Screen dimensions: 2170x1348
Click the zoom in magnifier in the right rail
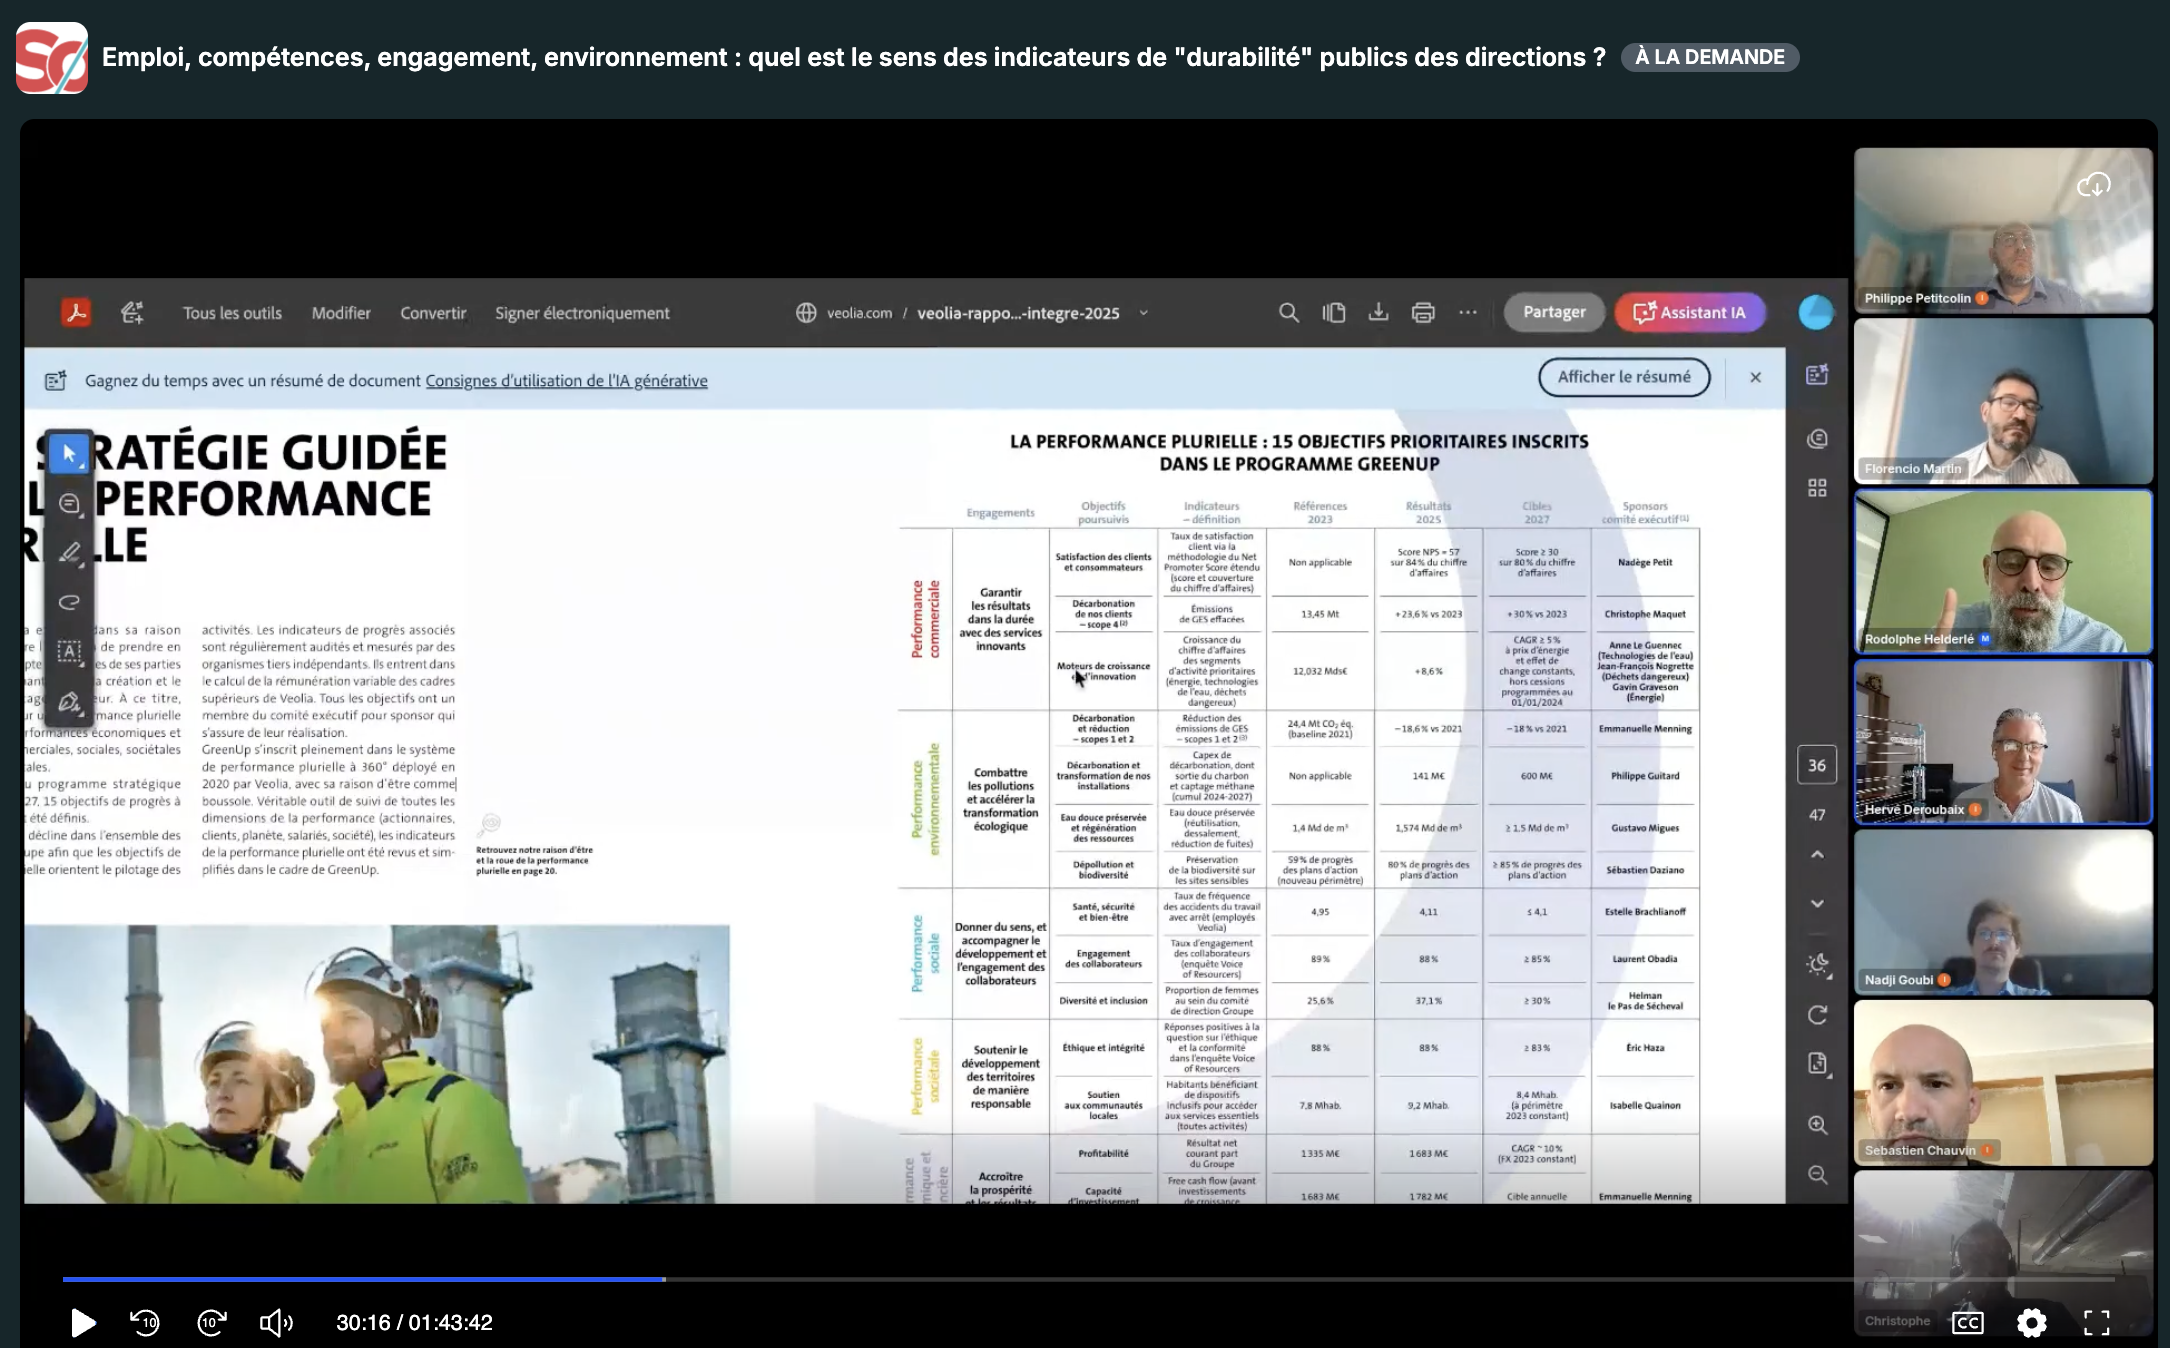pos(1817,1125)
